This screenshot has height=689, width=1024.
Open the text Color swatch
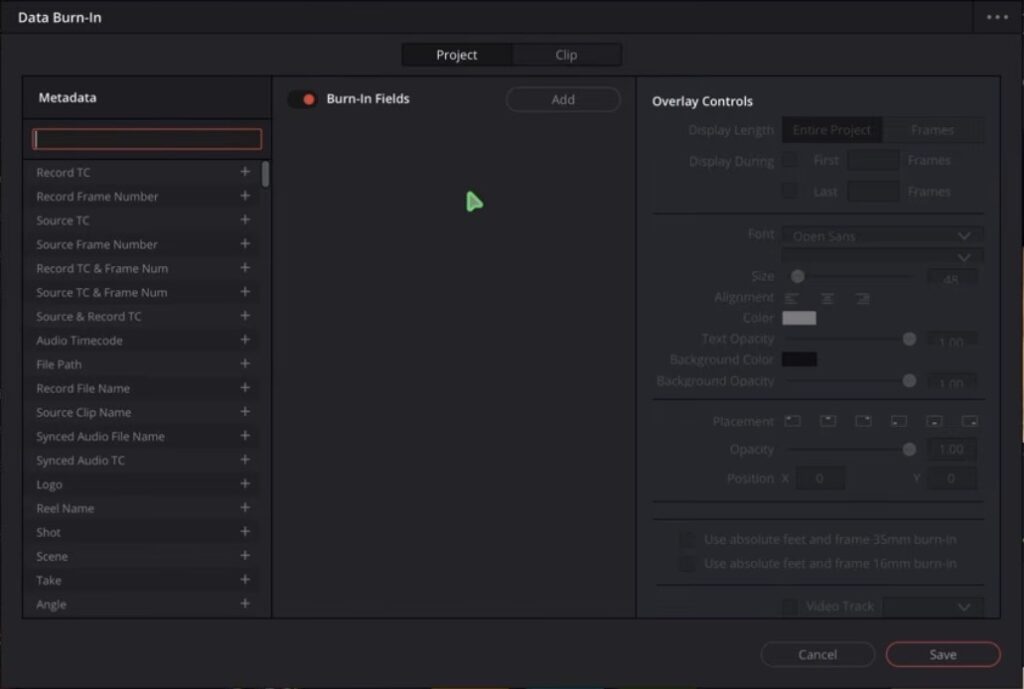click(799, 318)
